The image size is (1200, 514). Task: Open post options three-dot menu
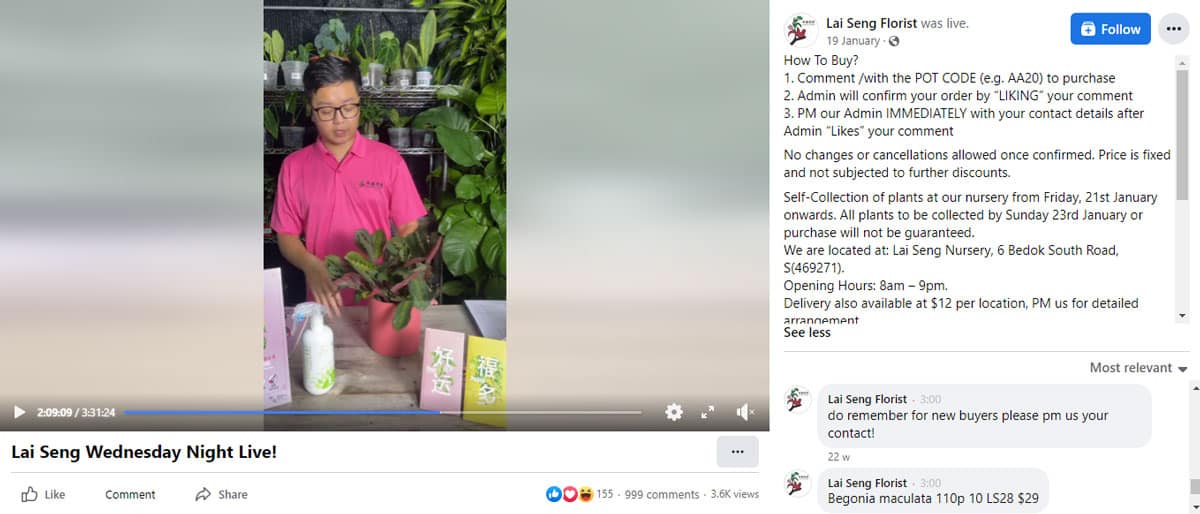[x=1174, y=29]
